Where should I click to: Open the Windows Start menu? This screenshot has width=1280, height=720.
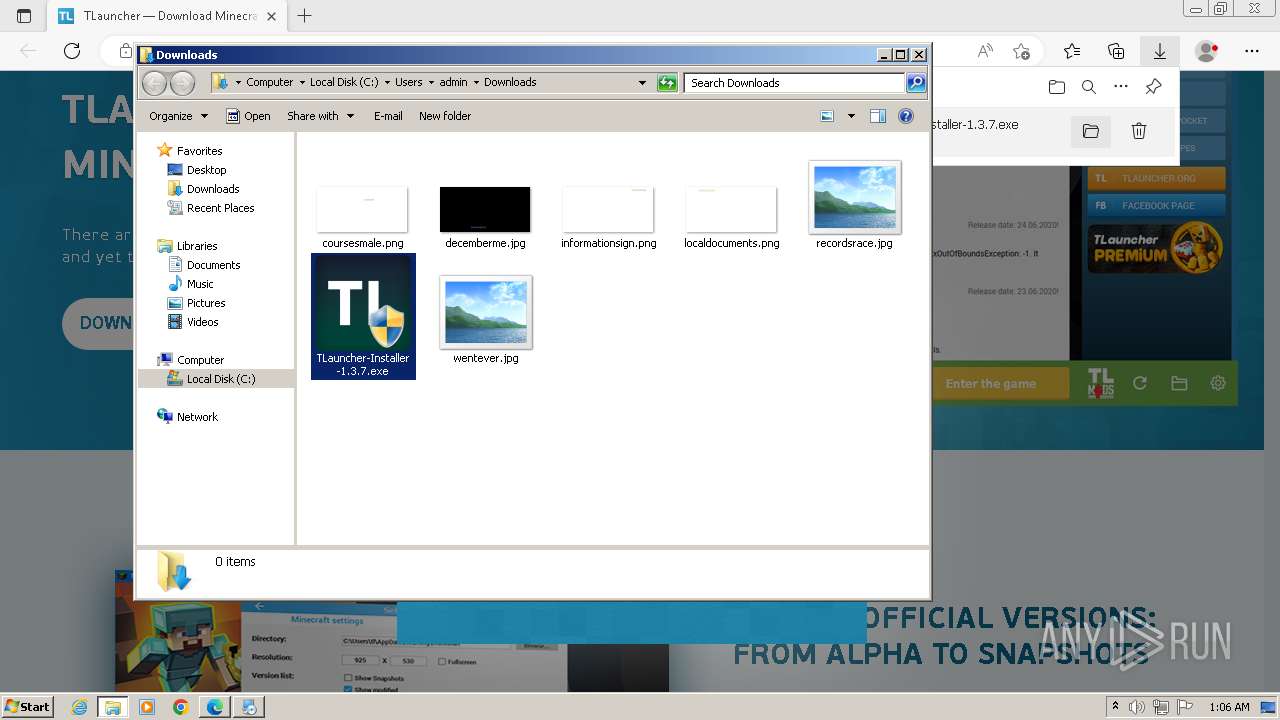pos(27,707)
